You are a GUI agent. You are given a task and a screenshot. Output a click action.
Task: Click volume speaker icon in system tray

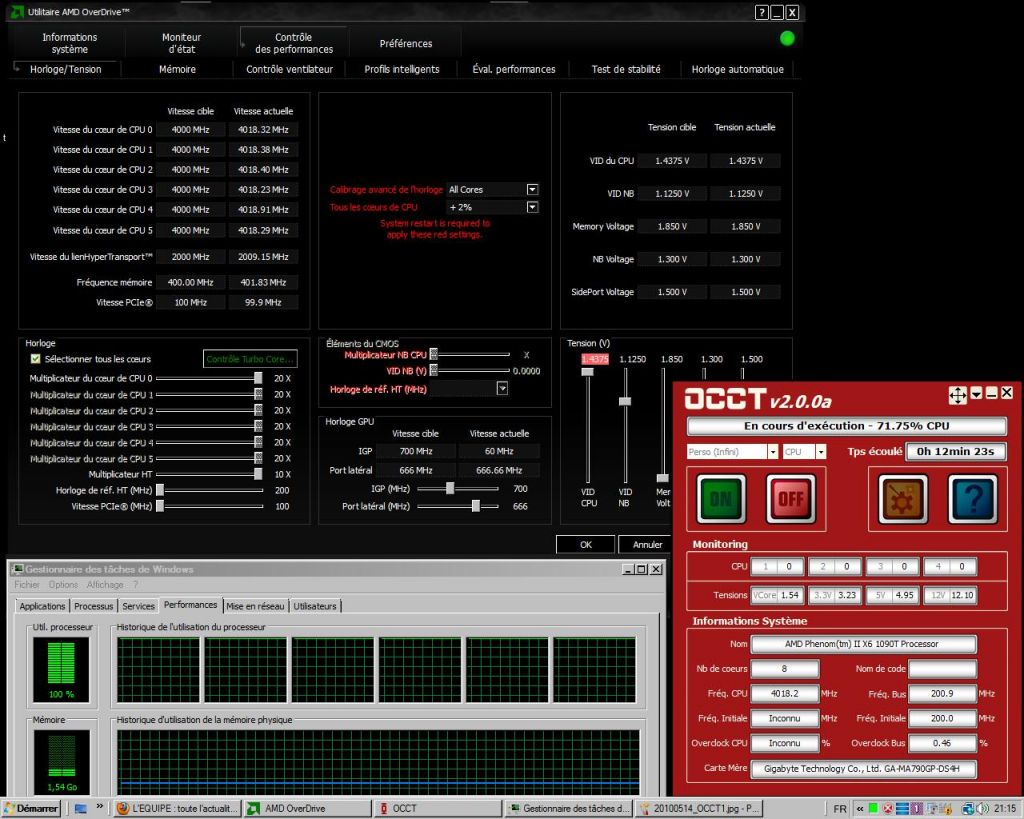pyautogui.click(x=983, y=809)
